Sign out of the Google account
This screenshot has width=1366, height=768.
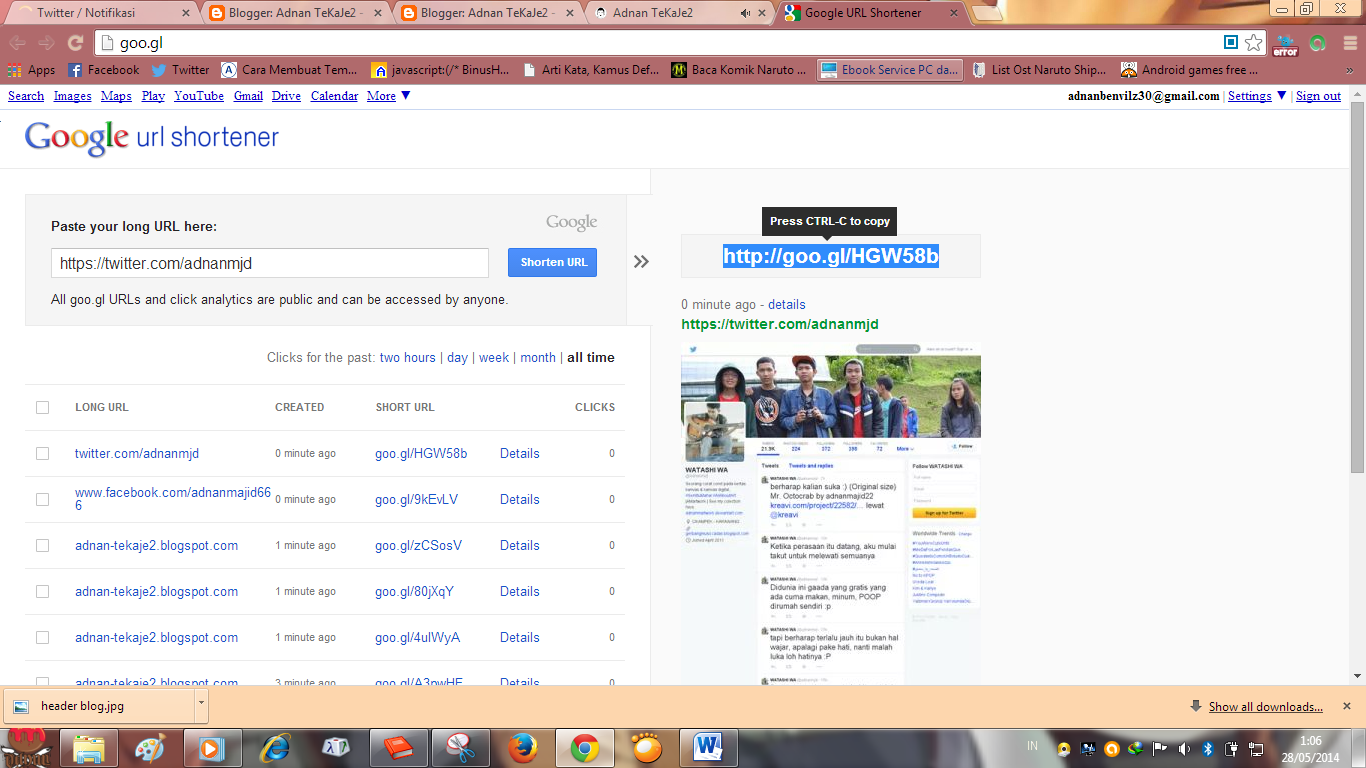click(x=1318, y=96)
